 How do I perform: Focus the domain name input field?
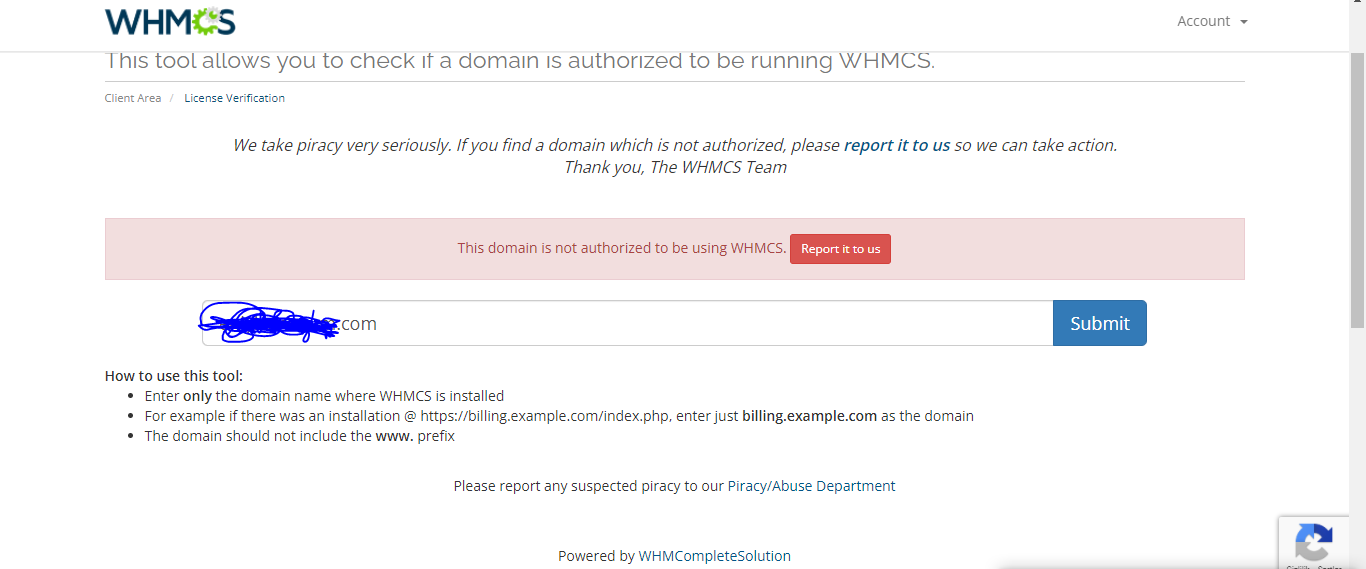pos(627,323)
